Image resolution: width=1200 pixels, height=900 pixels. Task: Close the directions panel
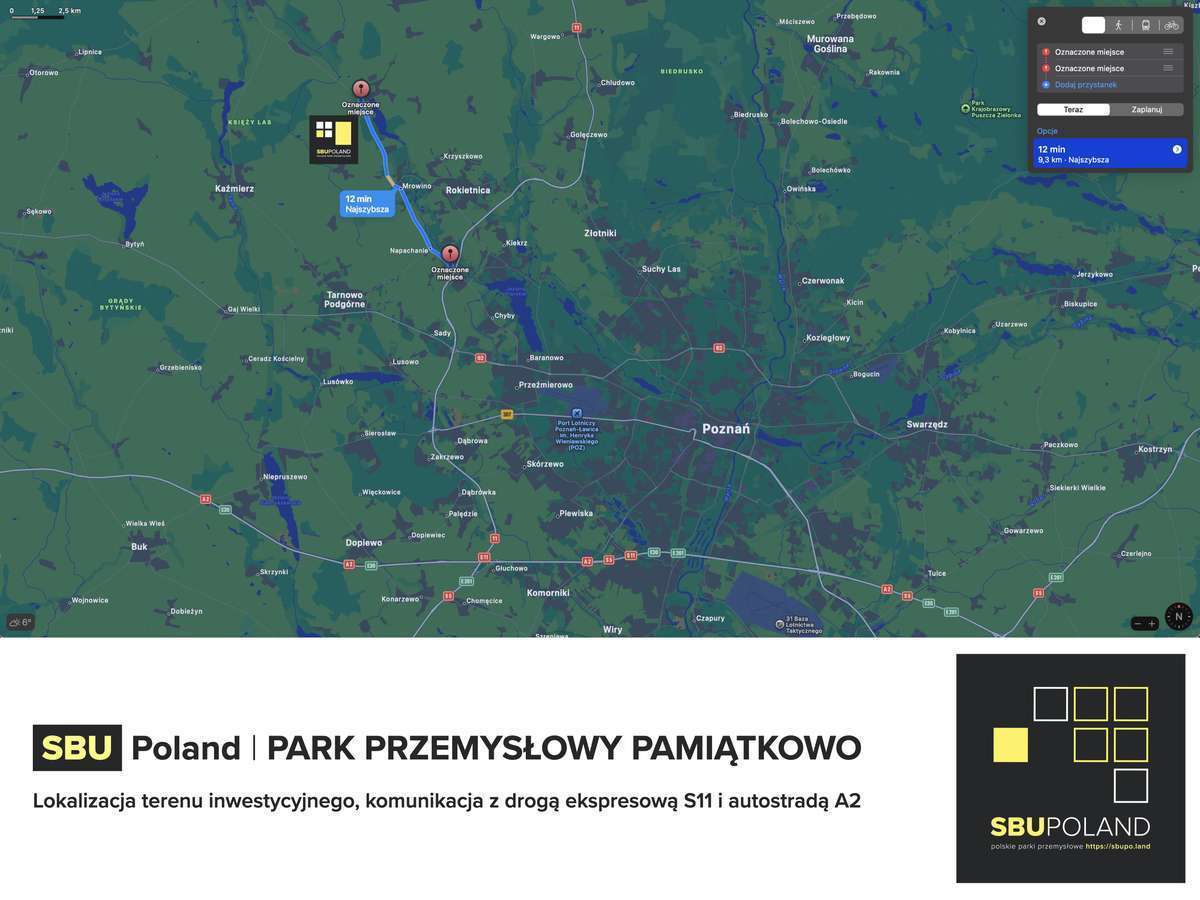(1041, 21)
